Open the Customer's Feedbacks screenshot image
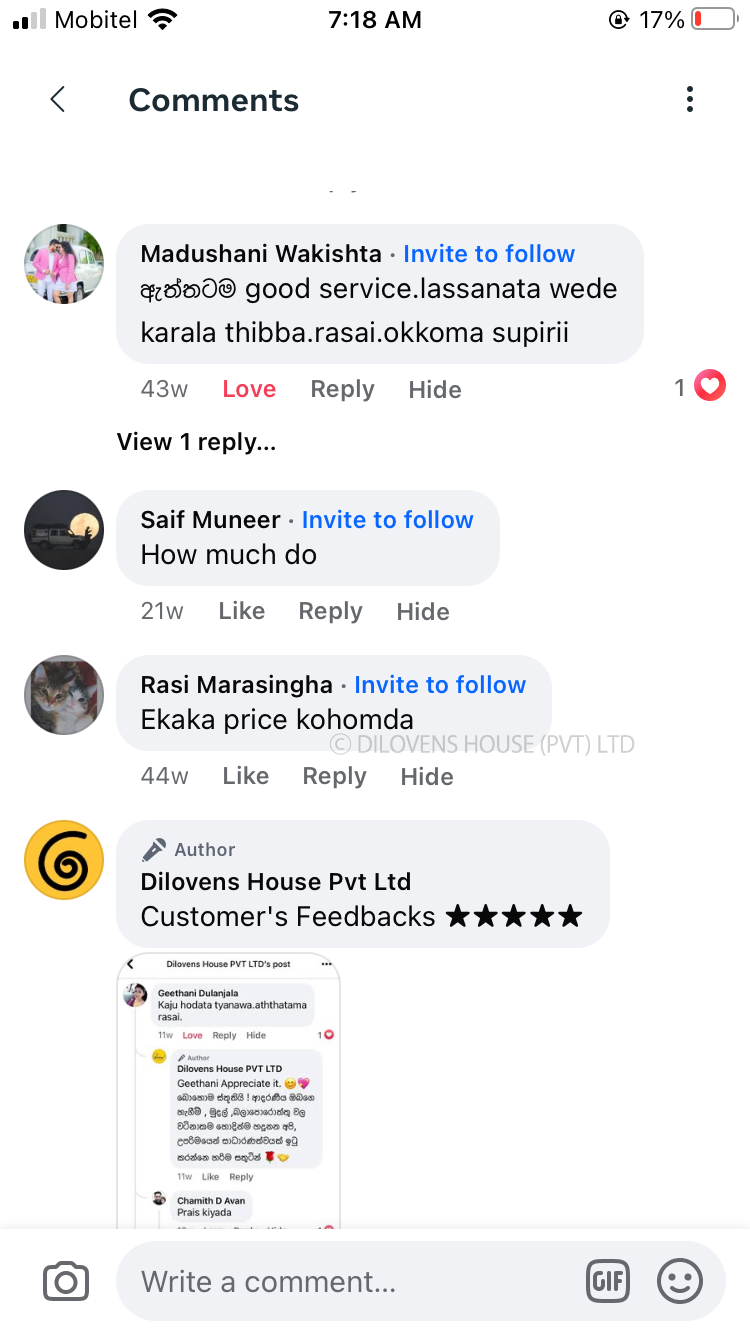Viewport: 750px width, 1334px height. coord(229,1090)
